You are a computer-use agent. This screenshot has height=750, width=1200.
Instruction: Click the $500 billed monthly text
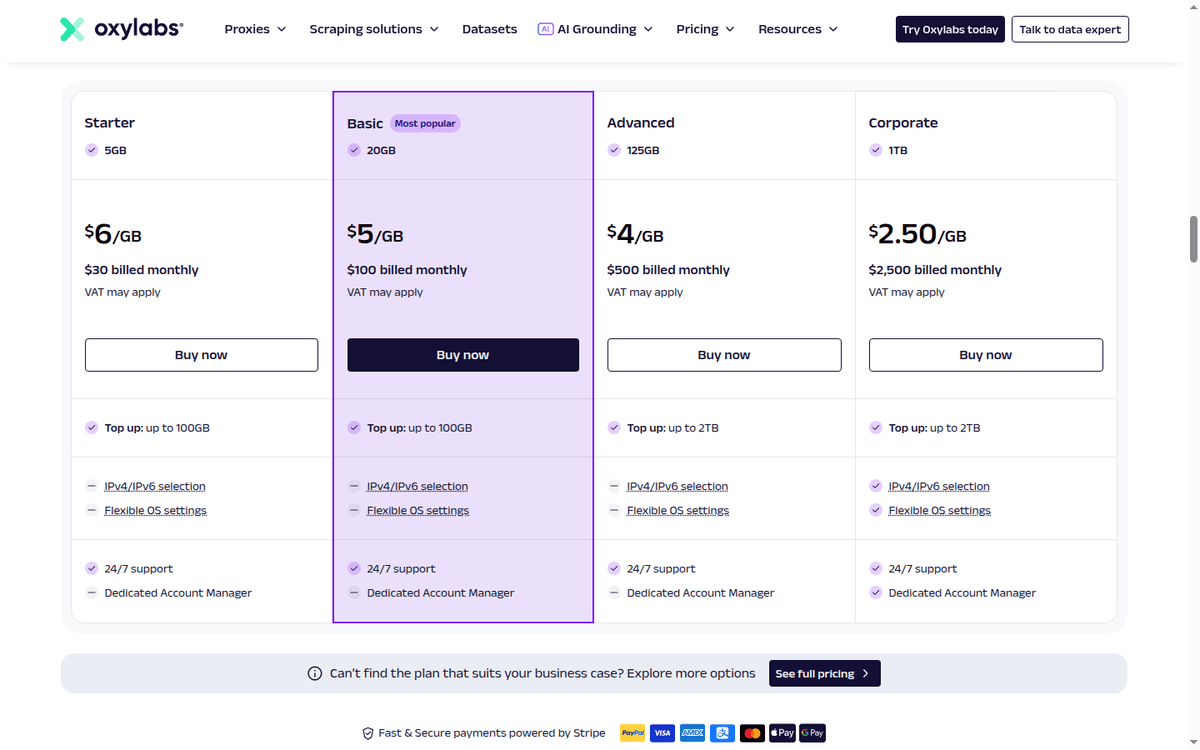point(668,270)
